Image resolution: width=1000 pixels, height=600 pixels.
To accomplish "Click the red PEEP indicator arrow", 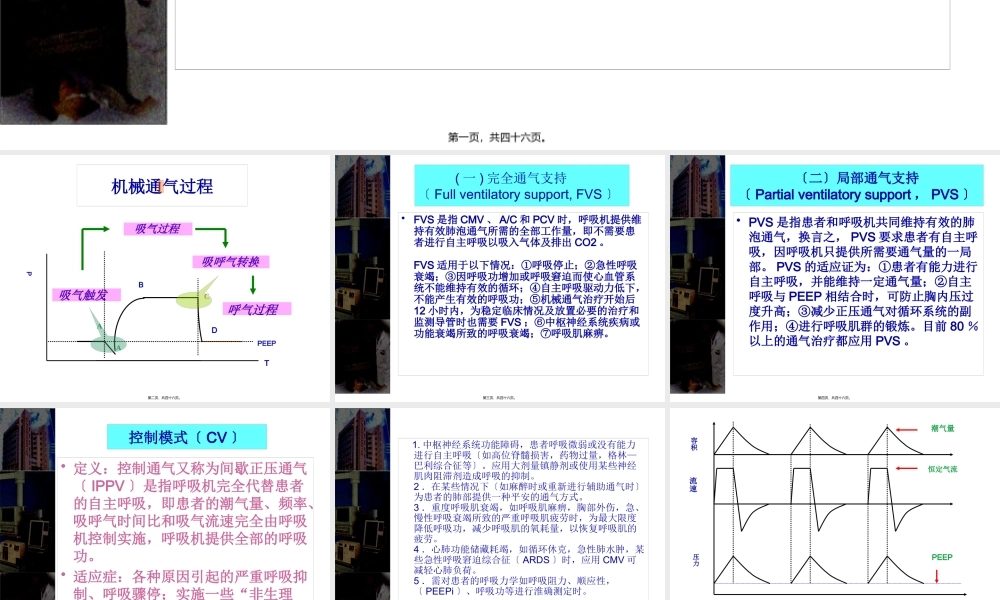I will 936,576.
